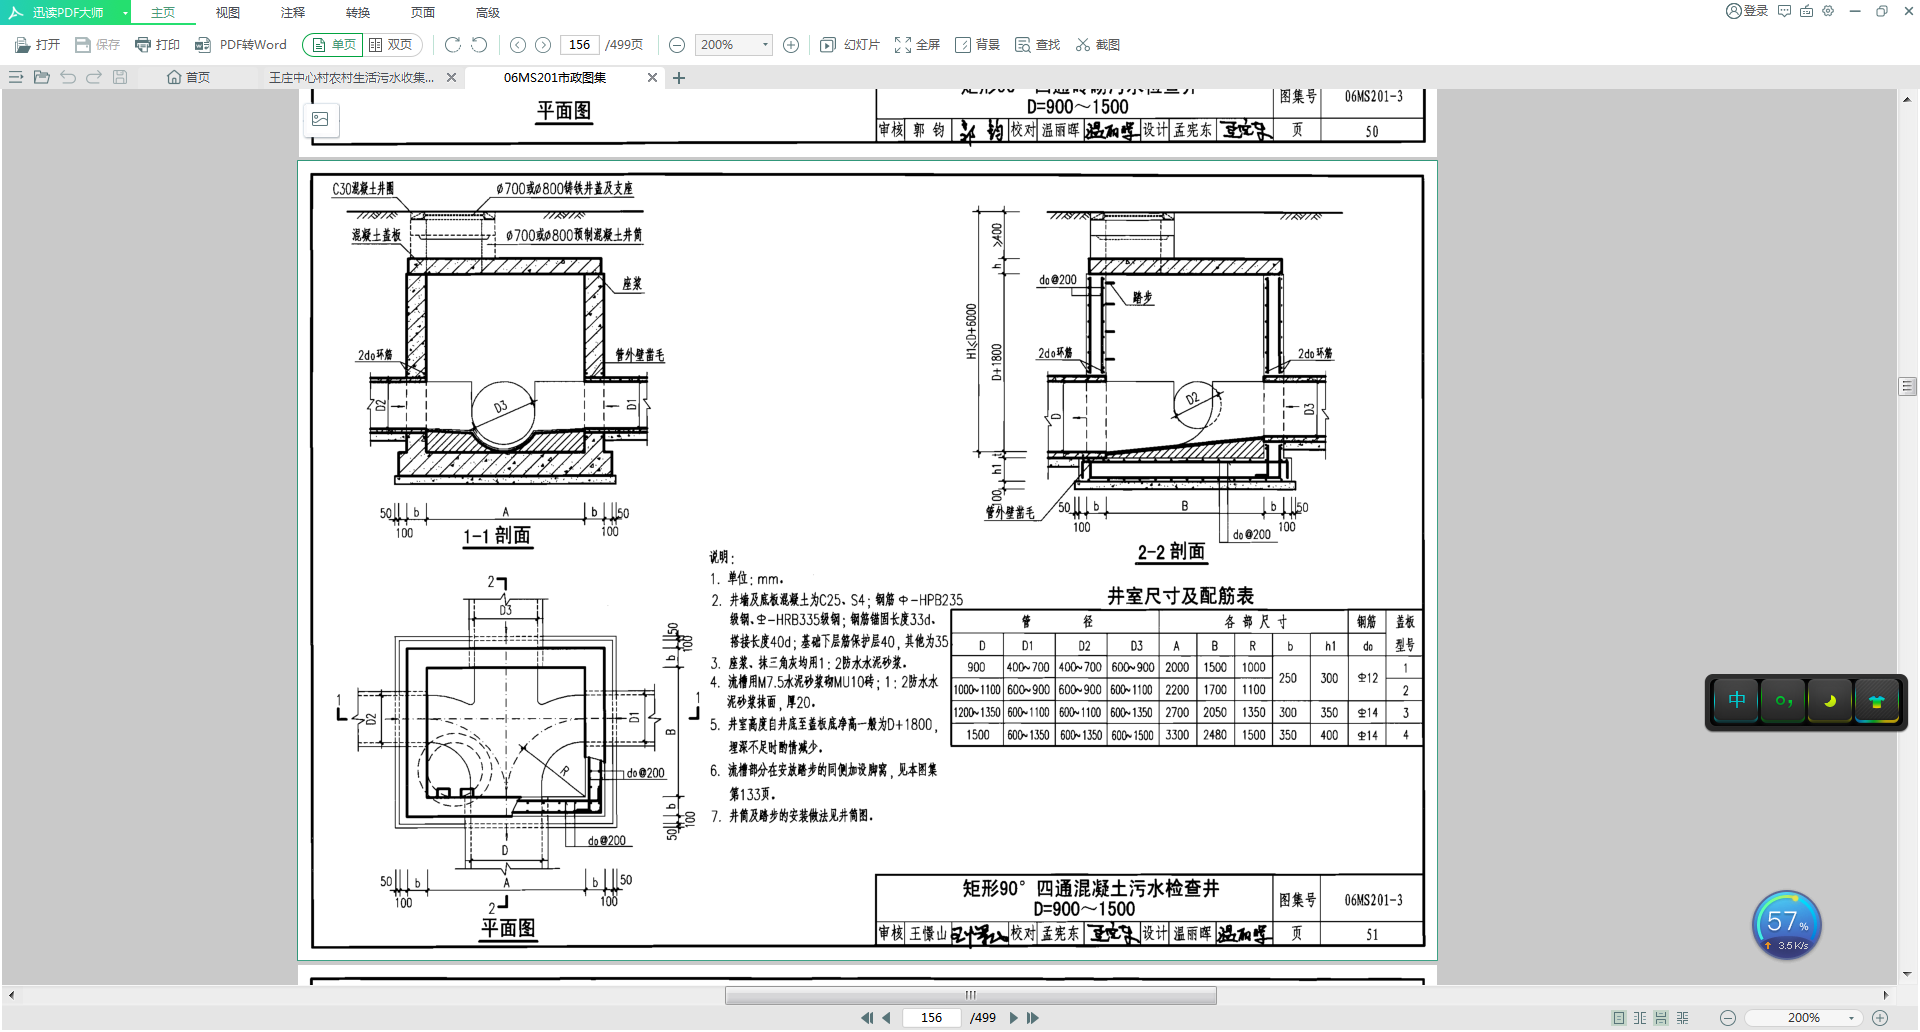Viewport: 1920px width, 1032px height.
Task: Expand the main app title dropdown arrow
Action: pos(125,12)
